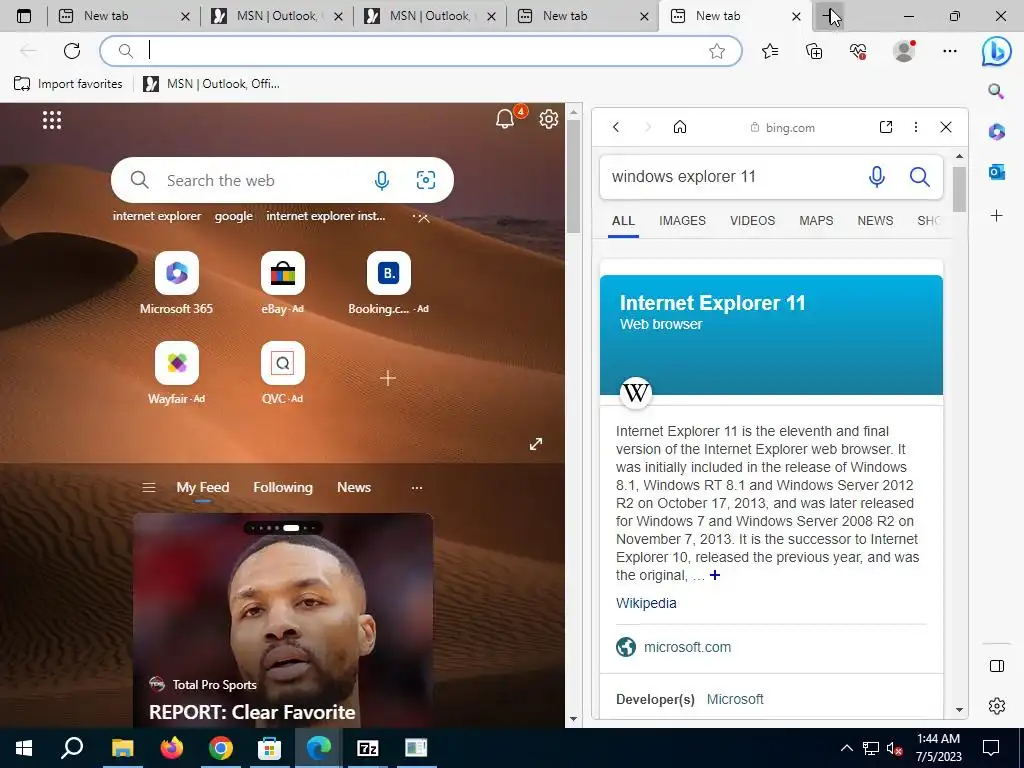Screen dimensions: 1024x768
Task: Open sidebar pane more options menu
Action: (x=916, y=127)
